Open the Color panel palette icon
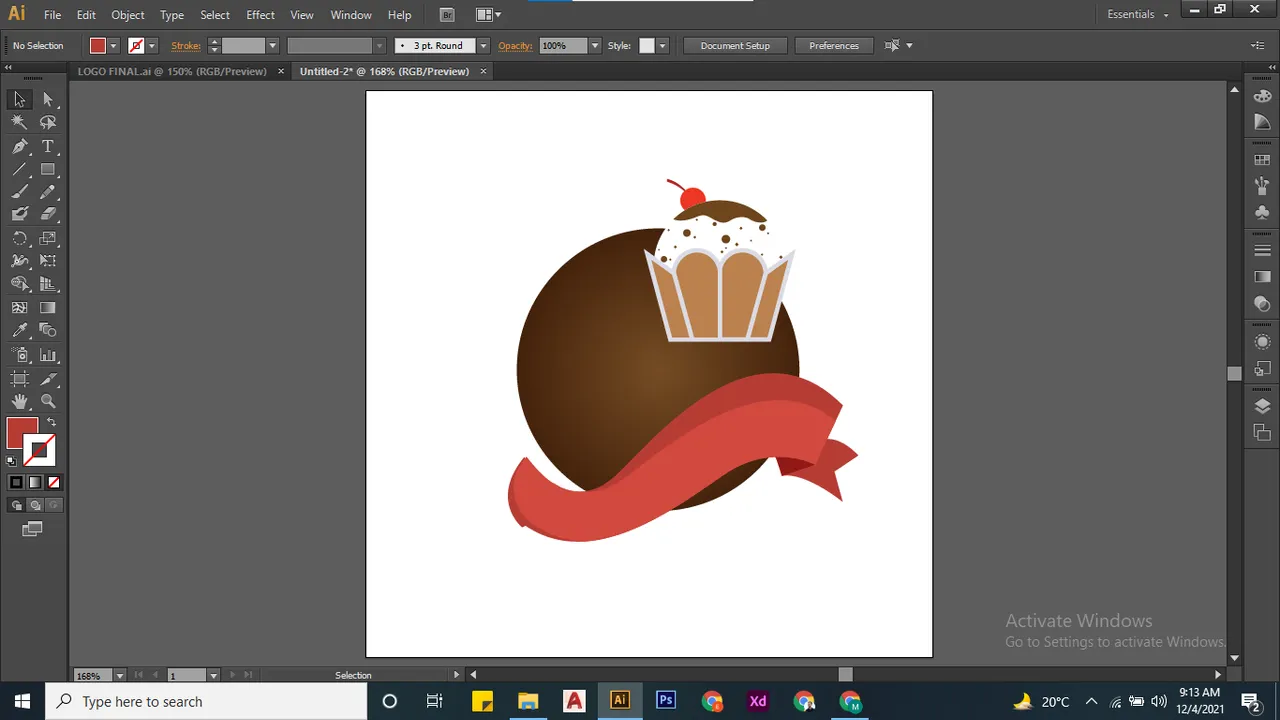 [1262, 96]
